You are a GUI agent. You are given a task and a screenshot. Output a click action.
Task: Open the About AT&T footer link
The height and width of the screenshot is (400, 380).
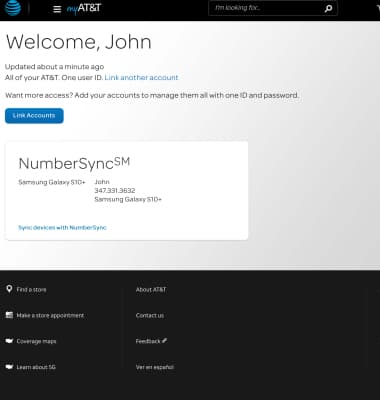(151, 290)
